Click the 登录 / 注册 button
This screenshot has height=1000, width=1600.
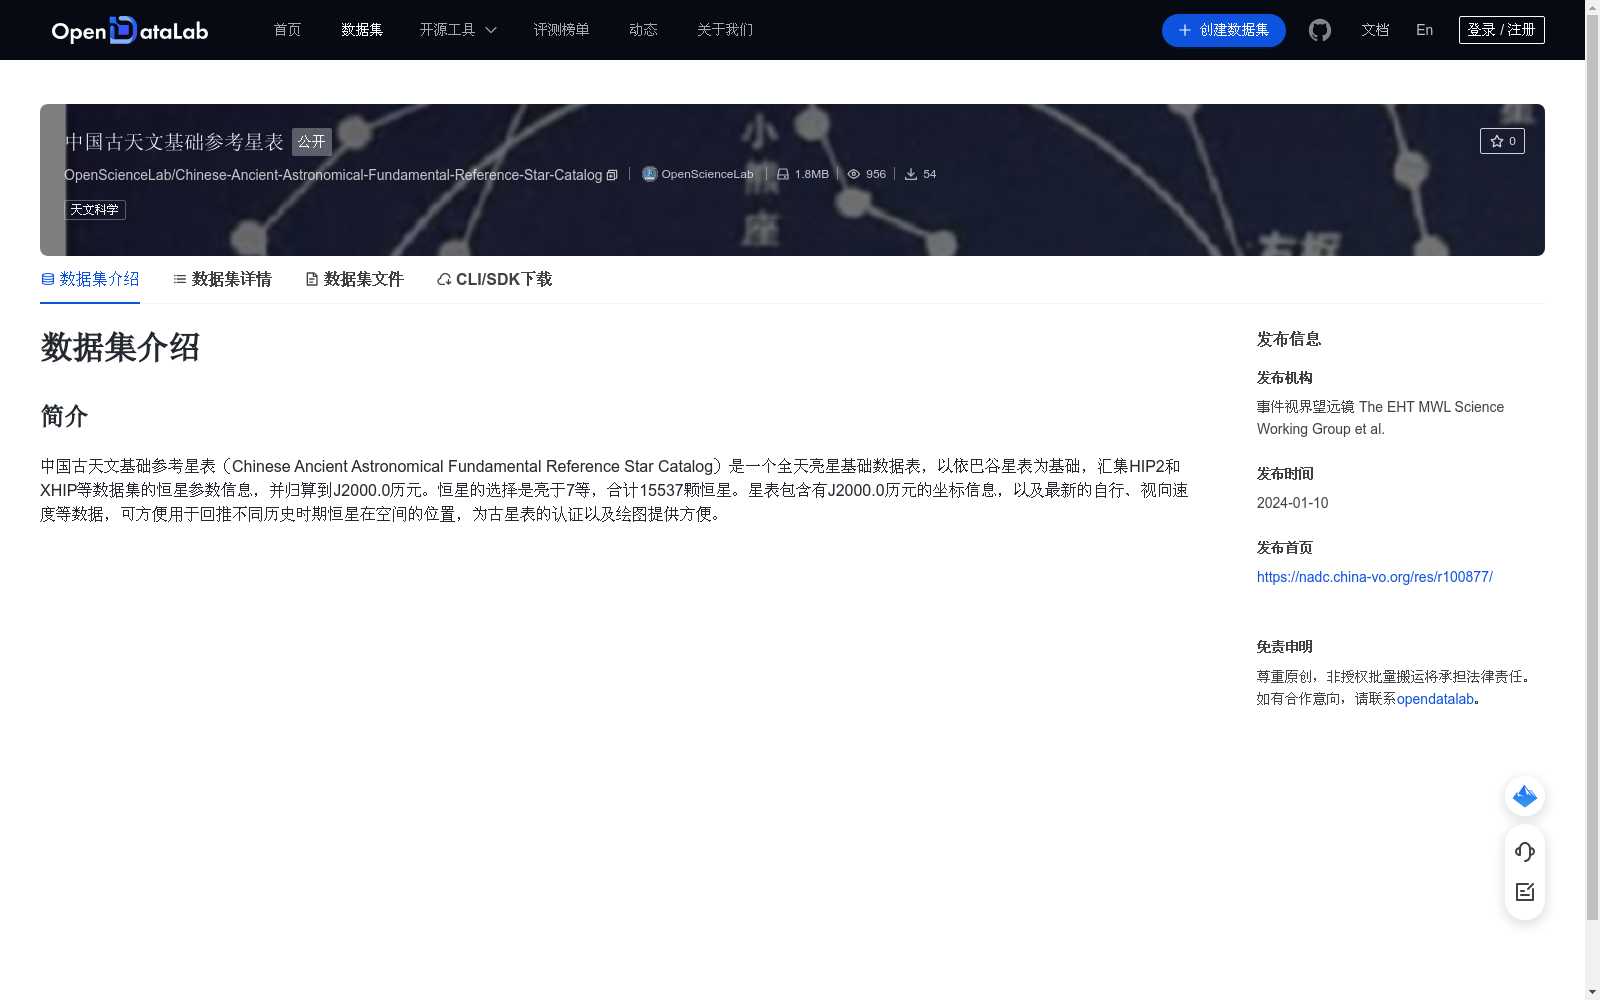click(x=1501, y=30)
